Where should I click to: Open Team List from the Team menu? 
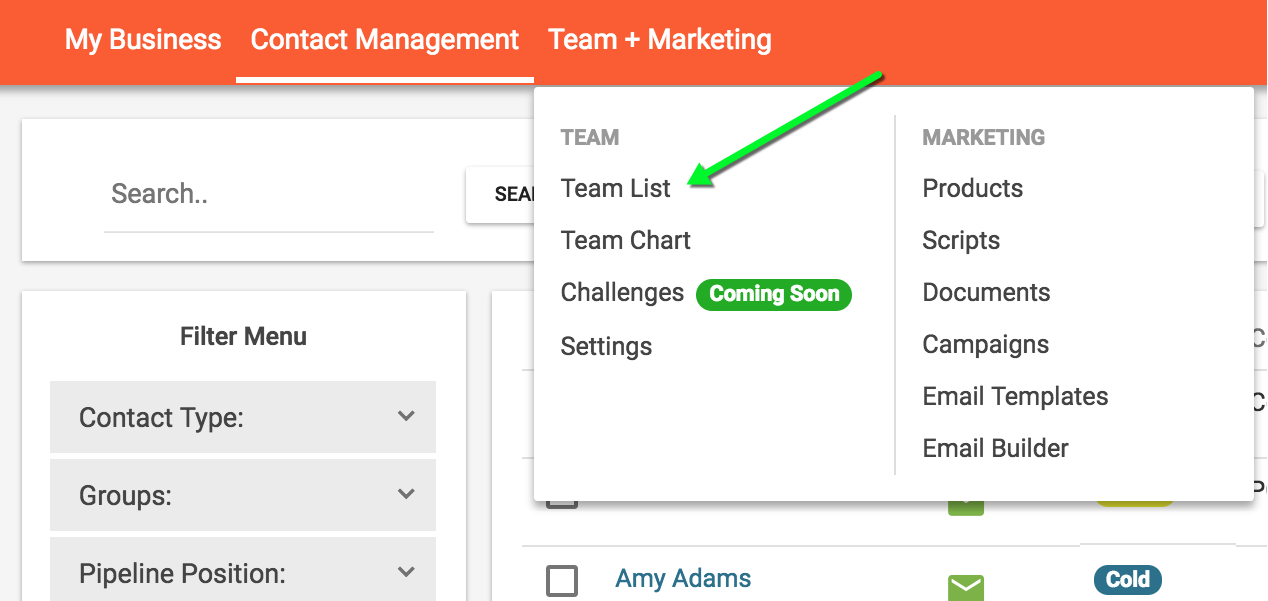615,188
